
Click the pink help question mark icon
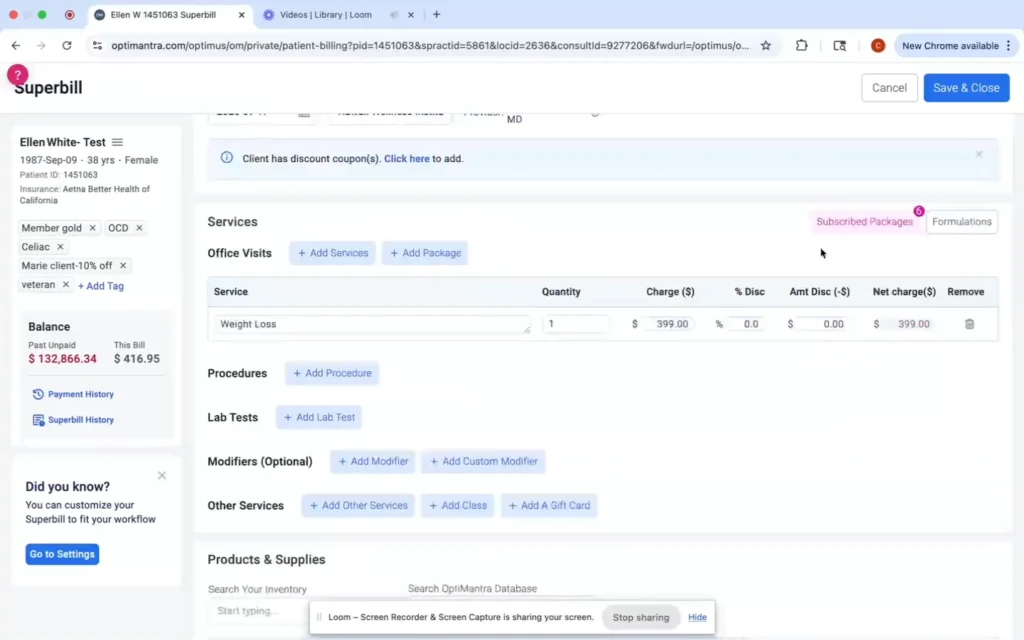pyautogui.click(x=18, y=74)
